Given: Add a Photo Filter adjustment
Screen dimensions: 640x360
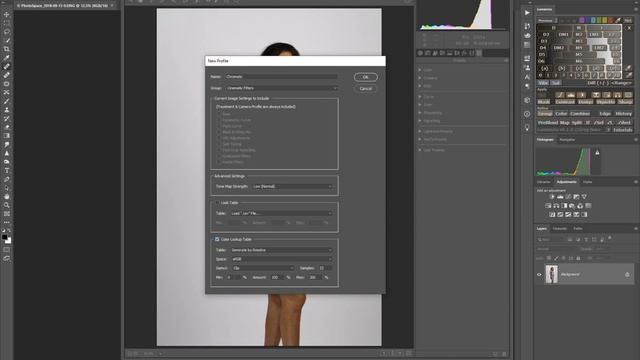Looking at the screenshot, I should (572, 206).
